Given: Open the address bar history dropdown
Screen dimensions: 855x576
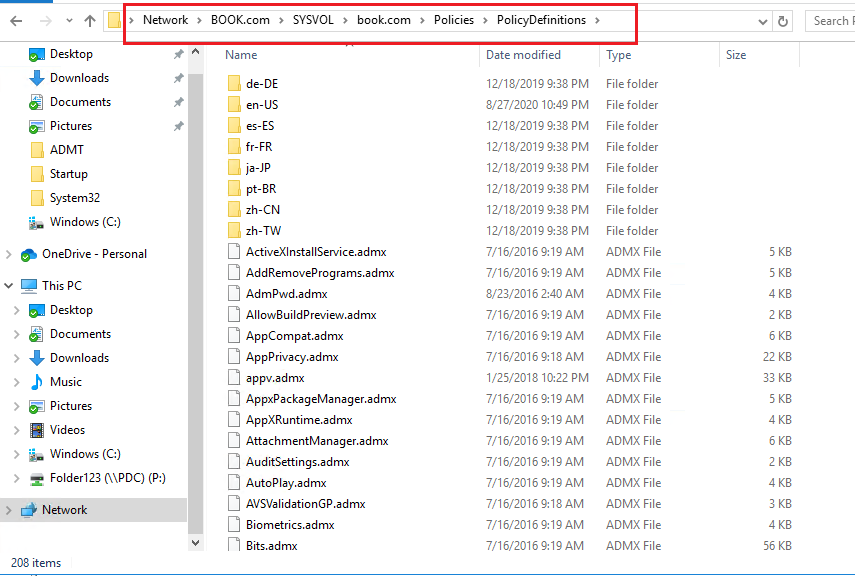Looking at the screenshot, I should pos(763,22).
